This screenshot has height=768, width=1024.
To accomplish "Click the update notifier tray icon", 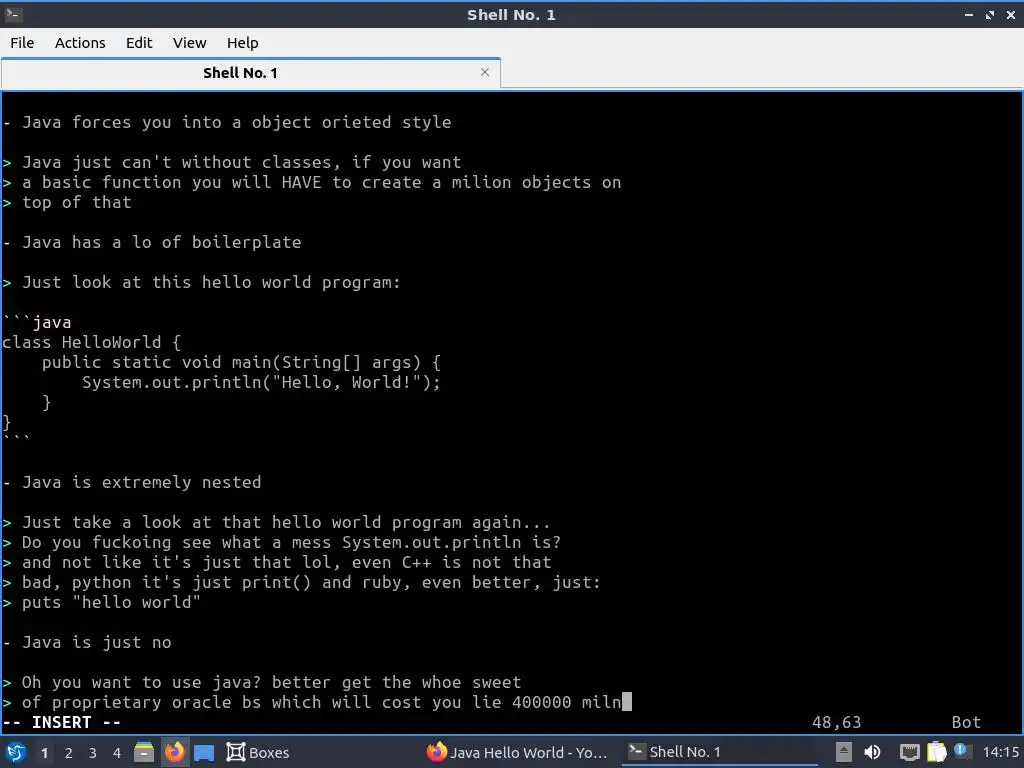I will point(960,750).
